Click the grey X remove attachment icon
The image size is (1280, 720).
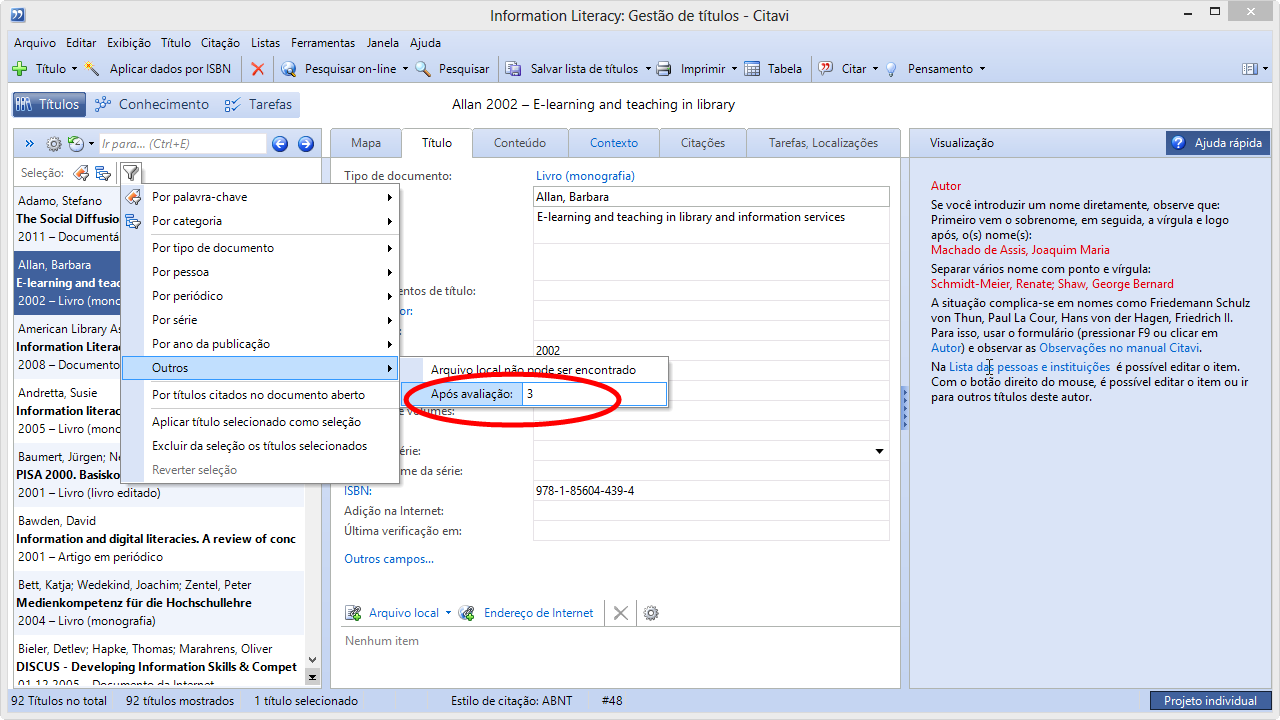tap(621, 613)
